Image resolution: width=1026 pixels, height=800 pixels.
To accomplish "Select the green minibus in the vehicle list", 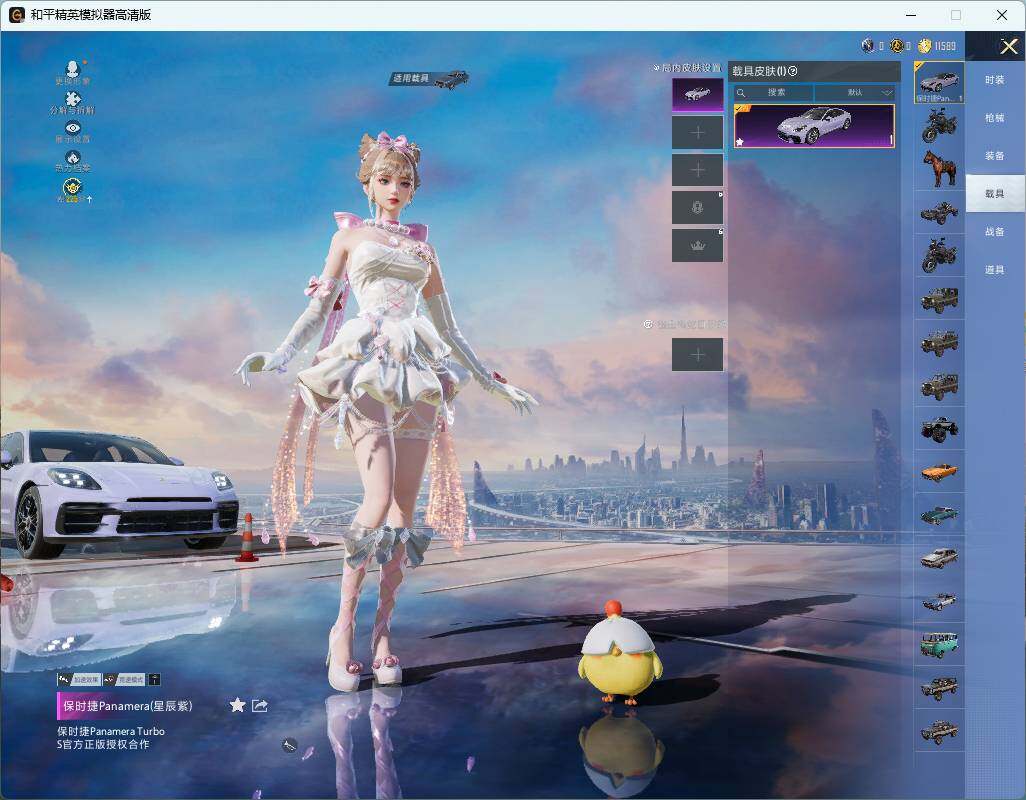I will pyautogui.click(x=939, y=644).
